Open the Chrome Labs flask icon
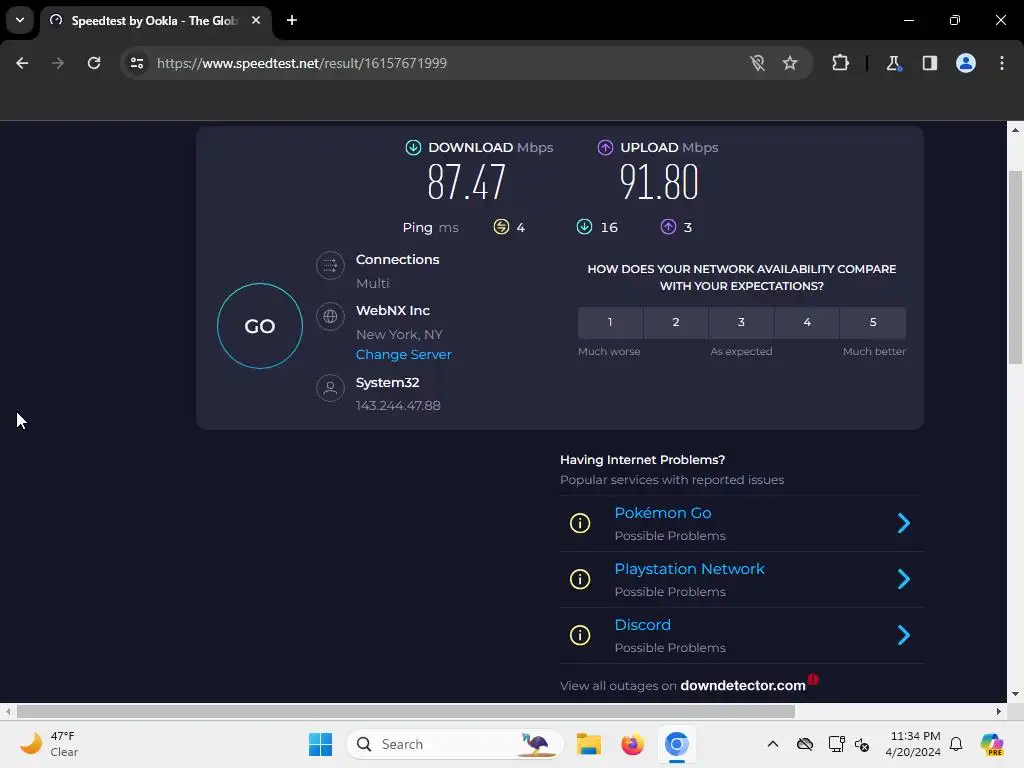Image resolution: width=1024 pixels, height=768 pixels. tap(893, 63)
